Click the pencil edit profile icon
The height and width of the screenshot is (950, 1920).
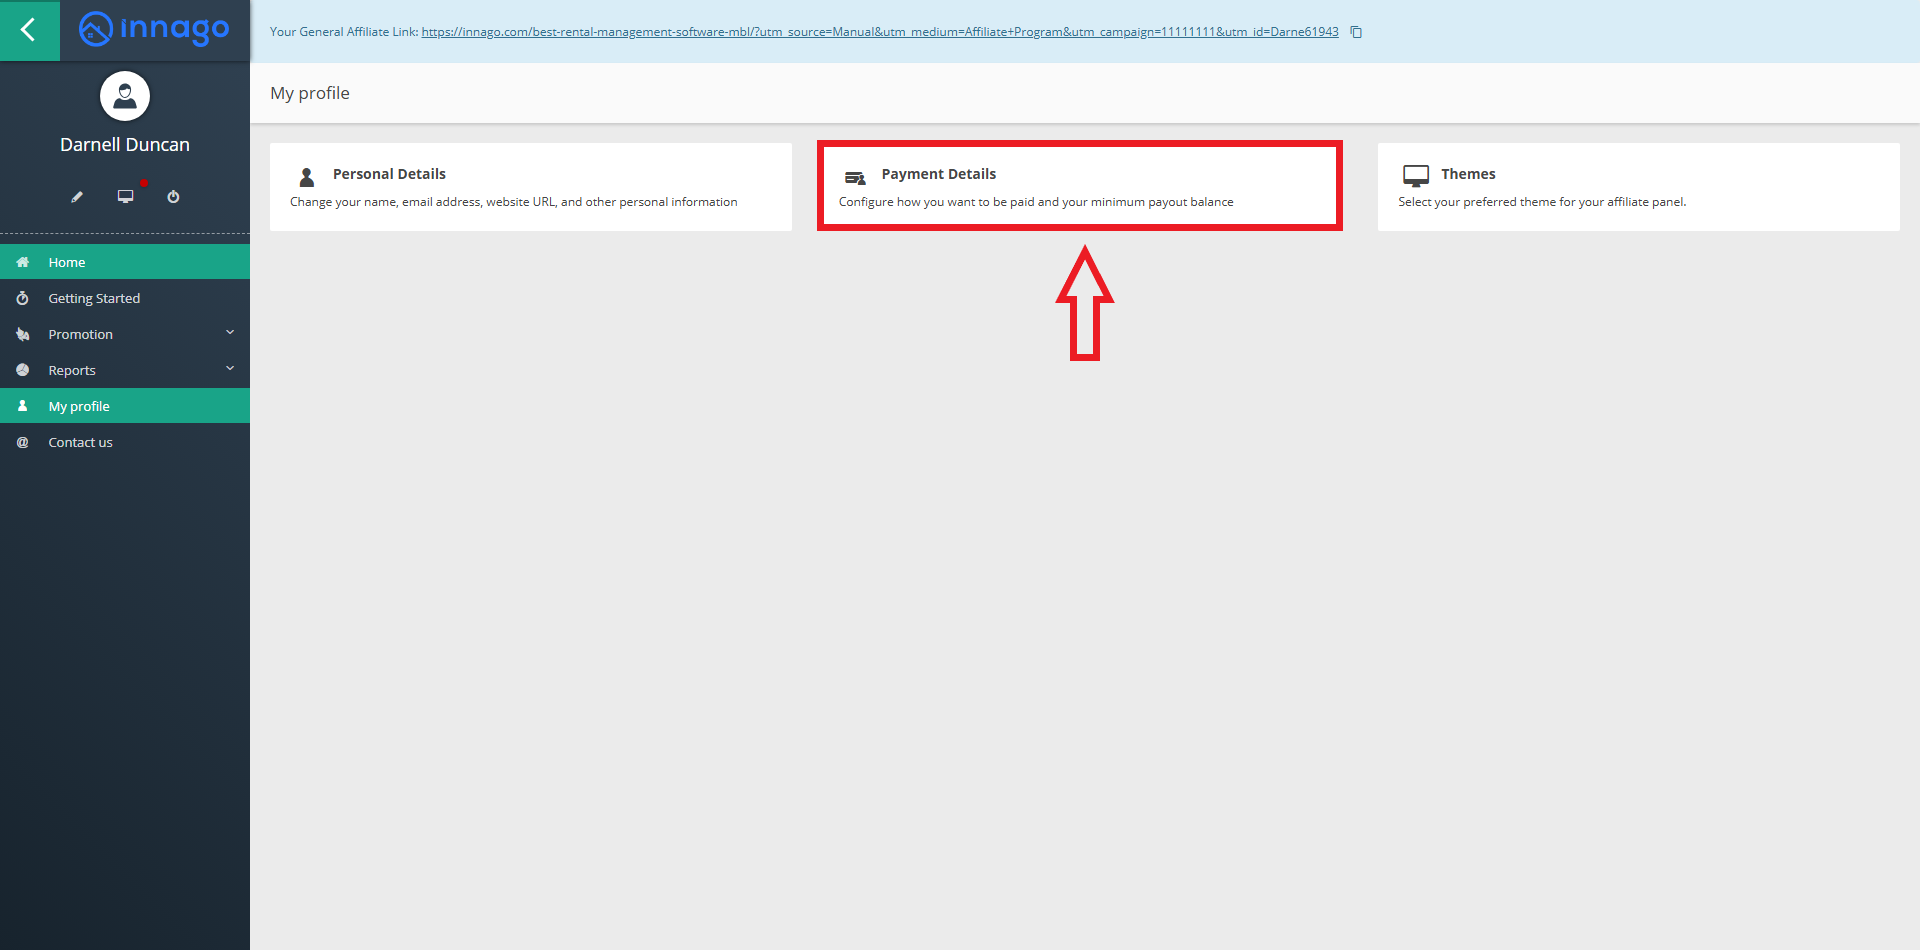pos(77,197)
